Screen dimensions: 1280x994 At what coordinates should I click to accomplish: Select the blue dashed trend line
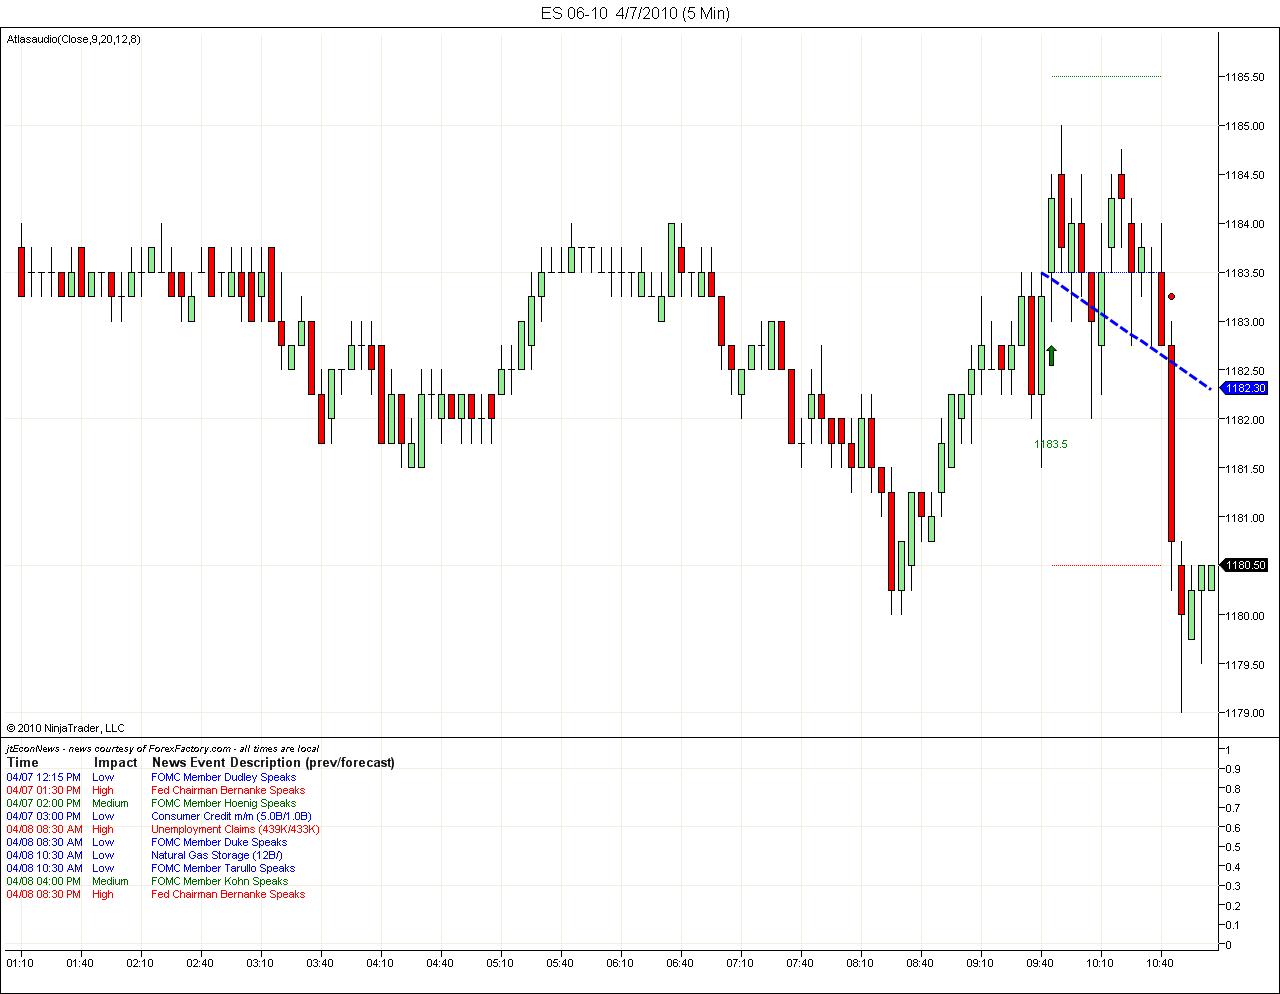pyautogui.click(x=1127, y=331)
